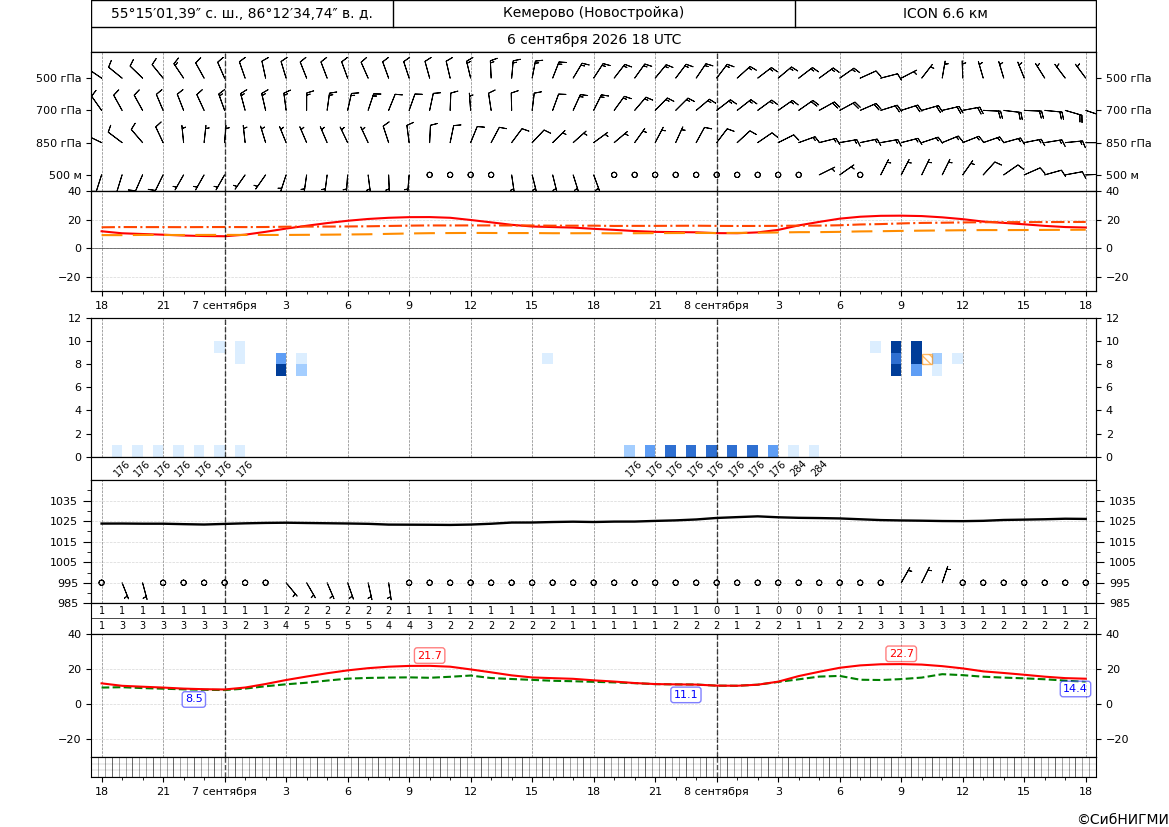Click the 850 гПа left axis label
Screen dimensions: 1169x827
[58, 143]
